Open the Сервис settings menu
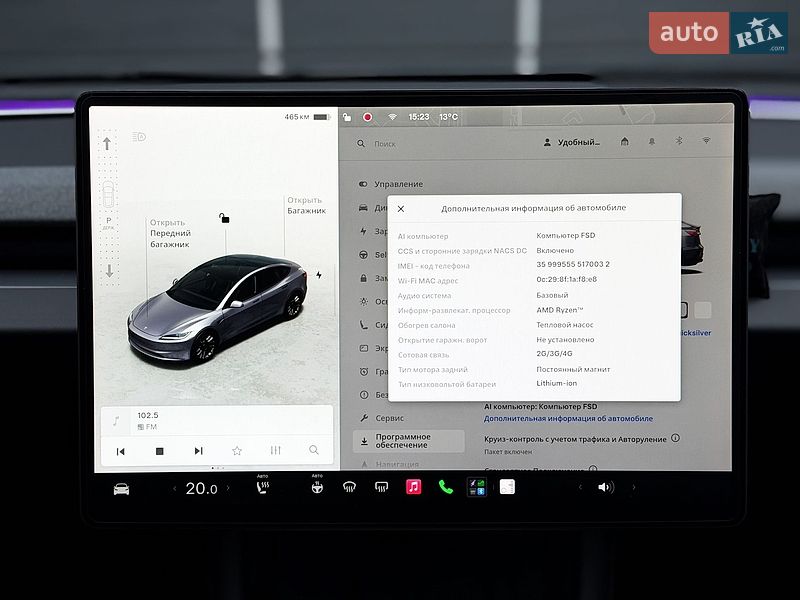 [x=382, y=418]
